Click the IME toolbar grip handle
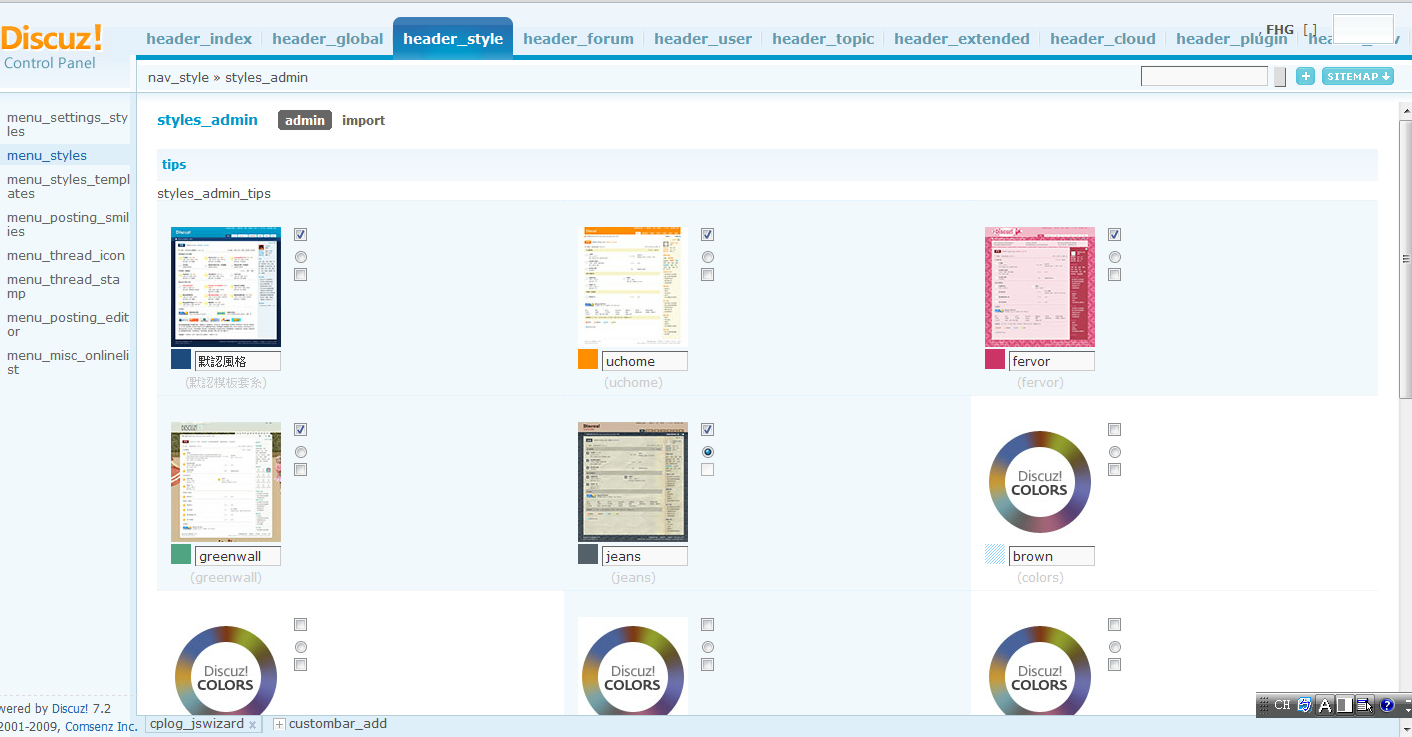Image resolution: width=1412 pixels, height=737 pixels. click(x=1264, y=705)
